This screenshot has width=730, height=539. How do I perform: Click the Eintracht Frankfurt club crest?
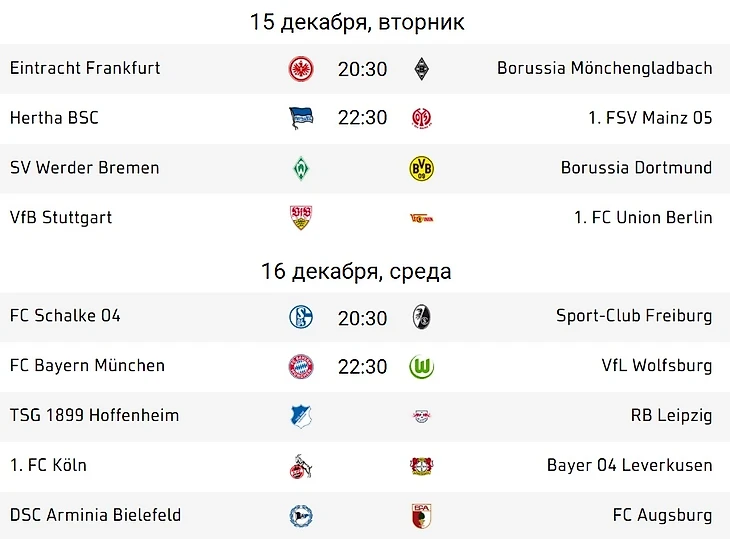click(301, 69)
